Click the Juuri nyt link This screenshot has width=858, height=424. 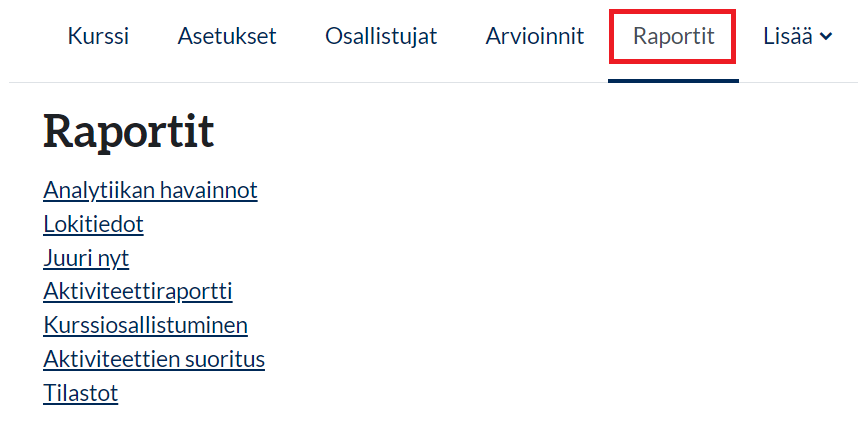click(86, 258)
